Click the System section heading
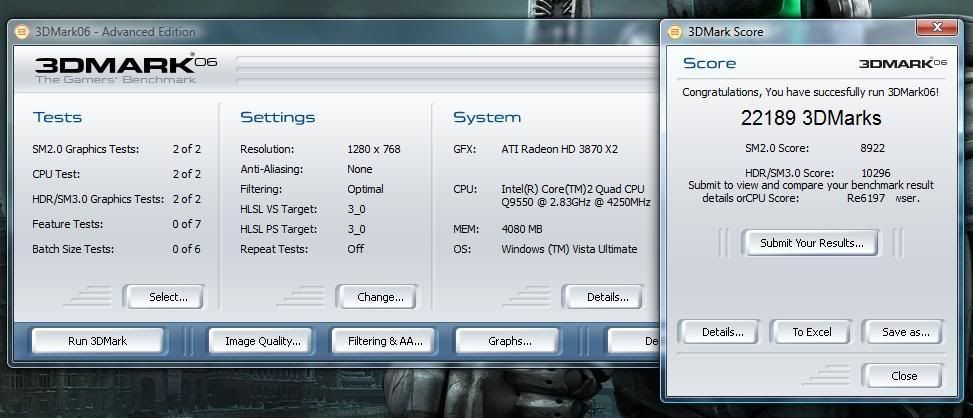 (x=487, y=117)
